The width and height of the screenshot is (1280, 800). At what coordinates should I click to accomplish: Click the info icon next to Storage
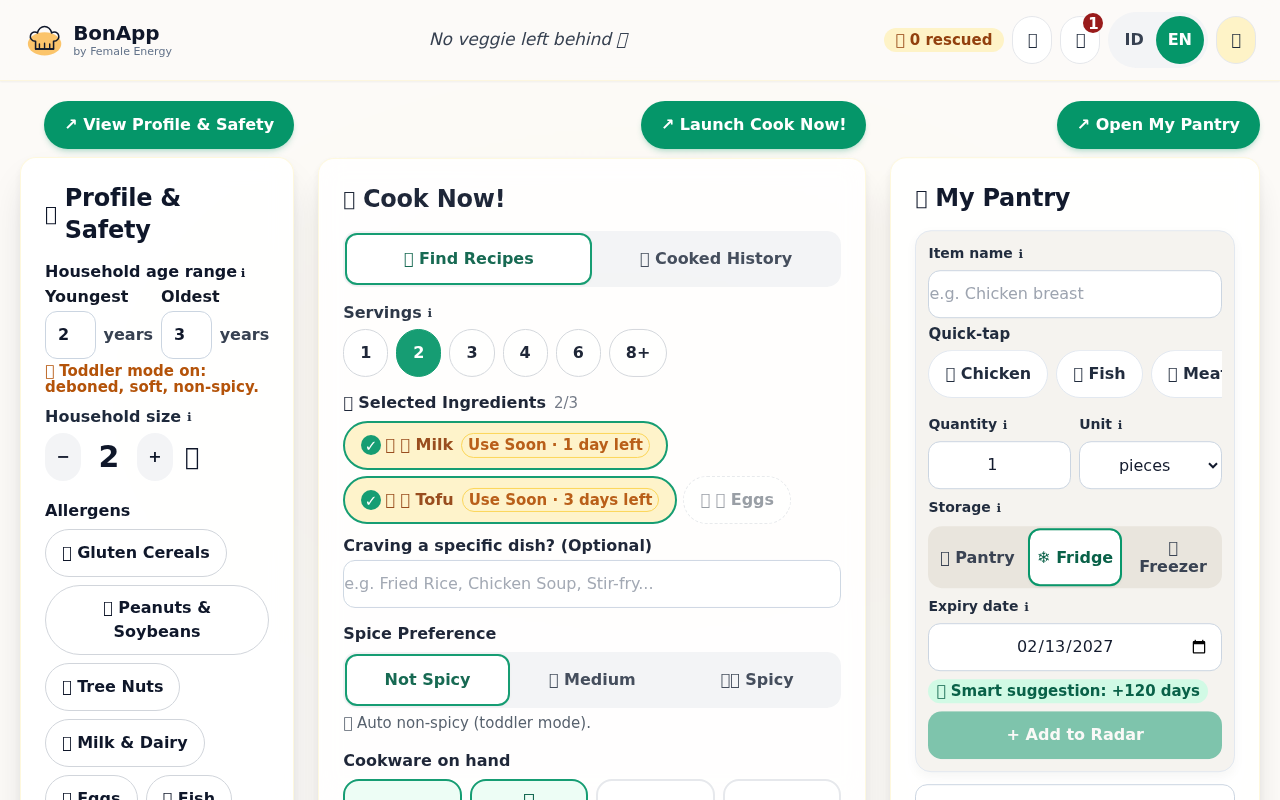(998, 508)
